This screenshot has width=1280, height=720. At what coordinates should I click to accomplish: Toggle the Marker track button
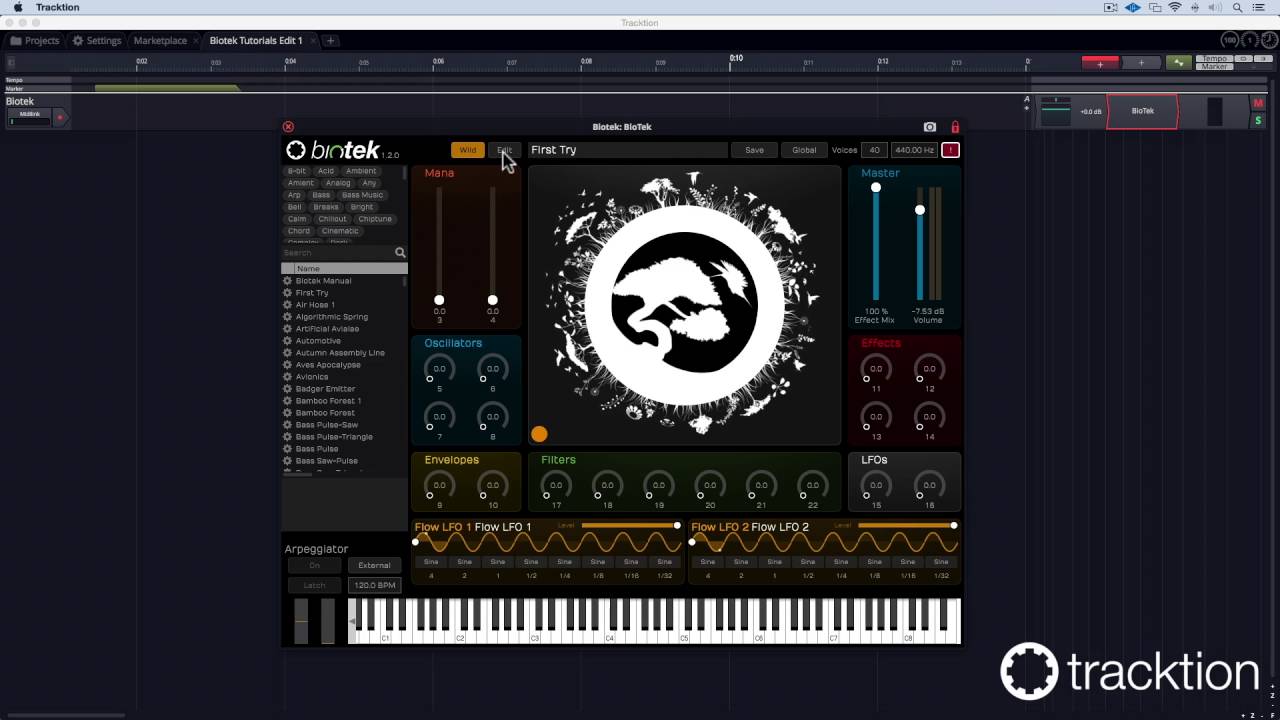[1214, 66]
